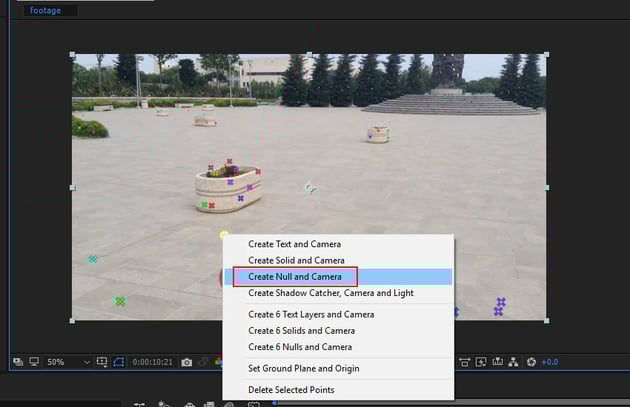
Task: Choose Create Shadow Catcher, Camera and Light
Action: point(338,293)
